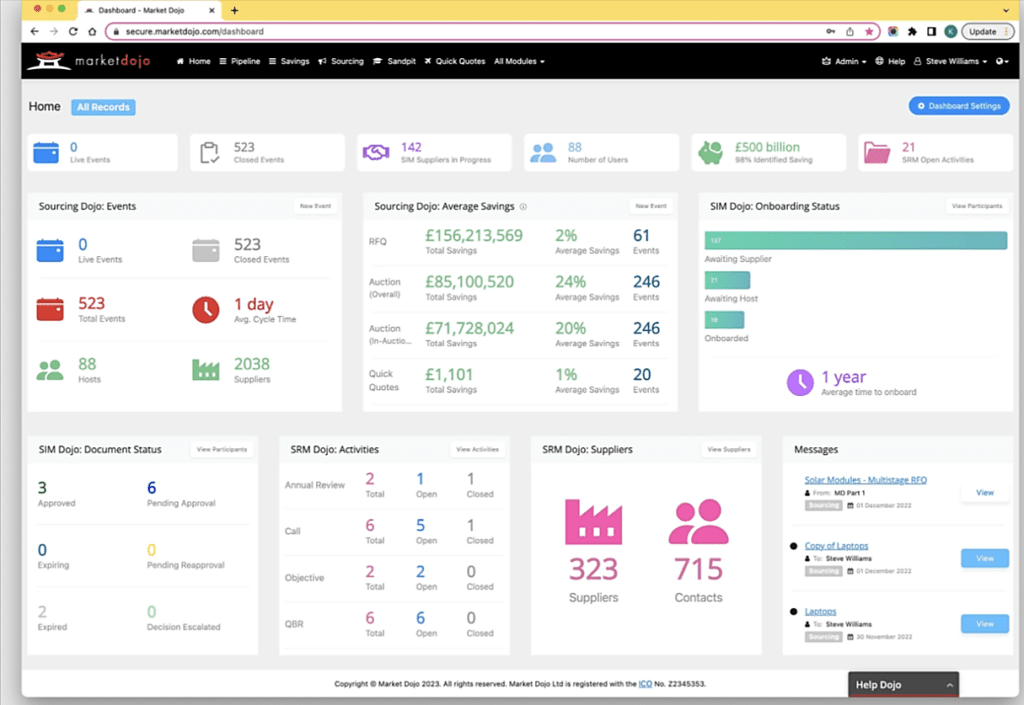Click the green Identified Saving hands icon
This screenshot has height=705, width=1024.
[x=710, y=150]
